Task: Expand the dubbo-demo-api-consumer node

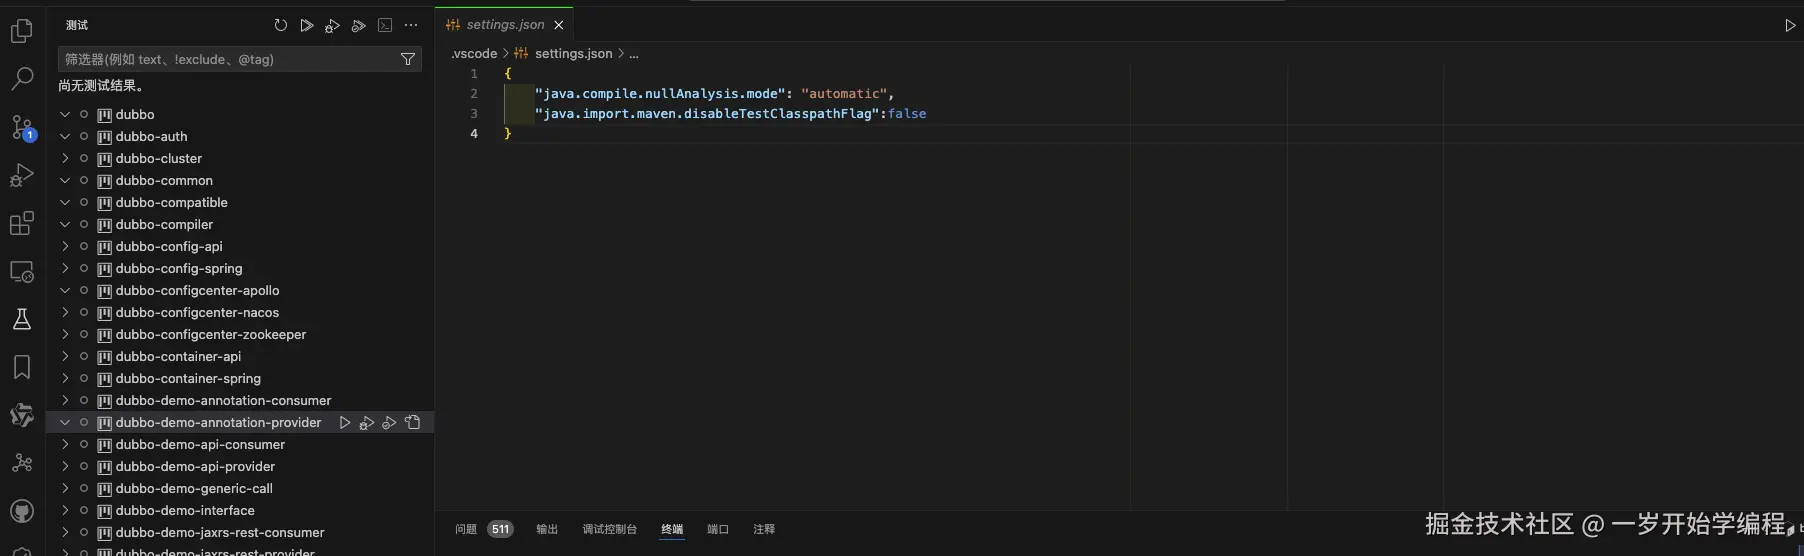Action: 65,444
